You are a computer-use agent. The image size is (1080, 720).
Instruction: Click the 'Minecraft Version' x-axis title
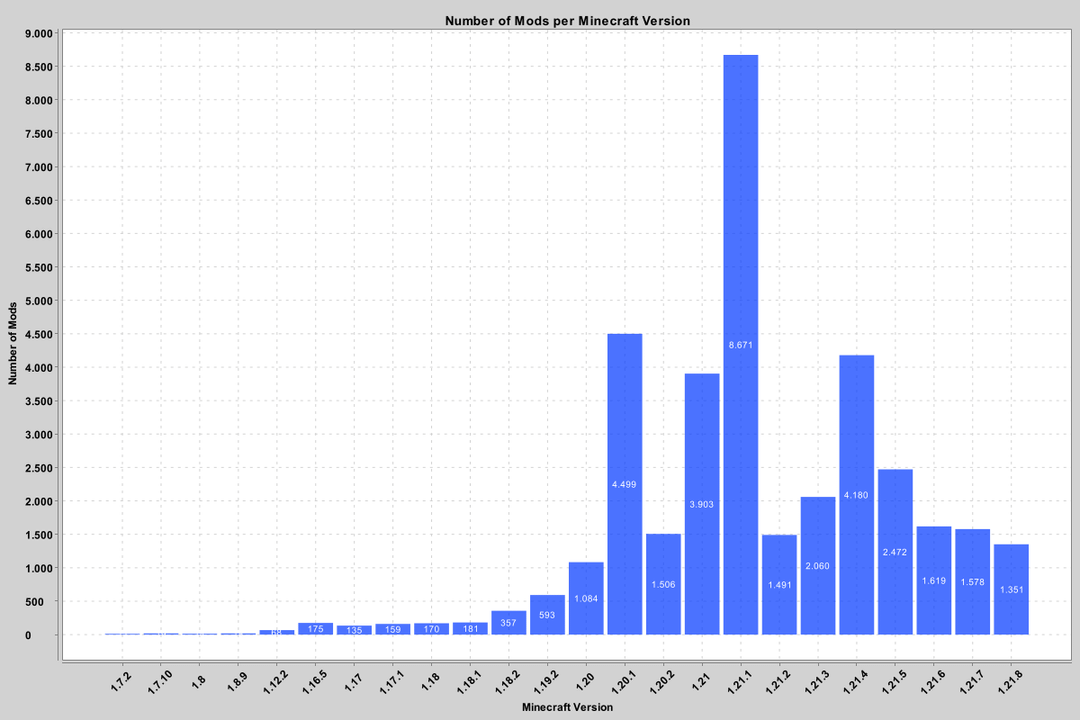567,707
